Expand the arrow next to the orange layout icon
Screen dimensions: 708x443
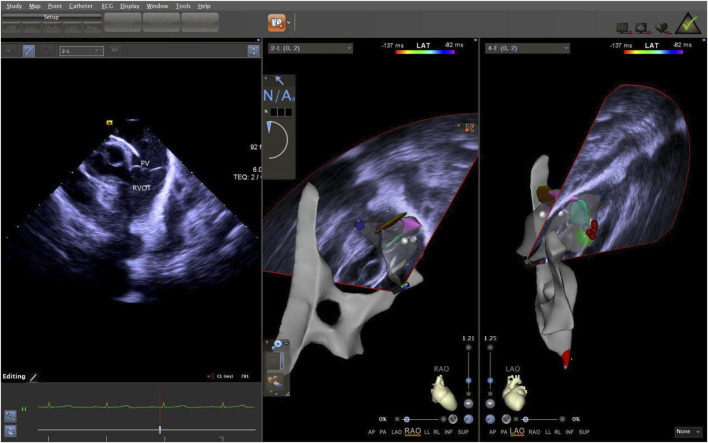(x=289, y=23)
